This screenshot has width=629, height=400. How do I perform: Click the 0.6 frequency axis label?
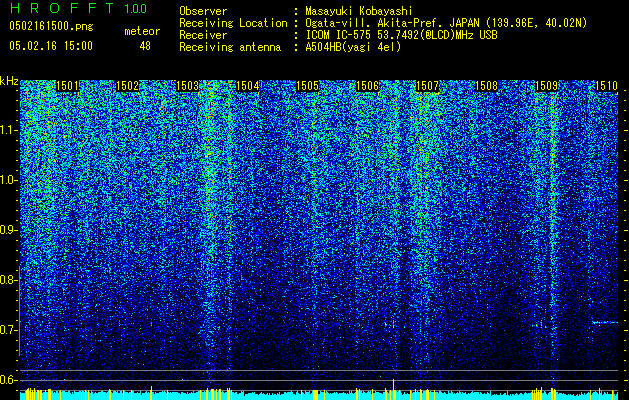(x=8, y=380)
